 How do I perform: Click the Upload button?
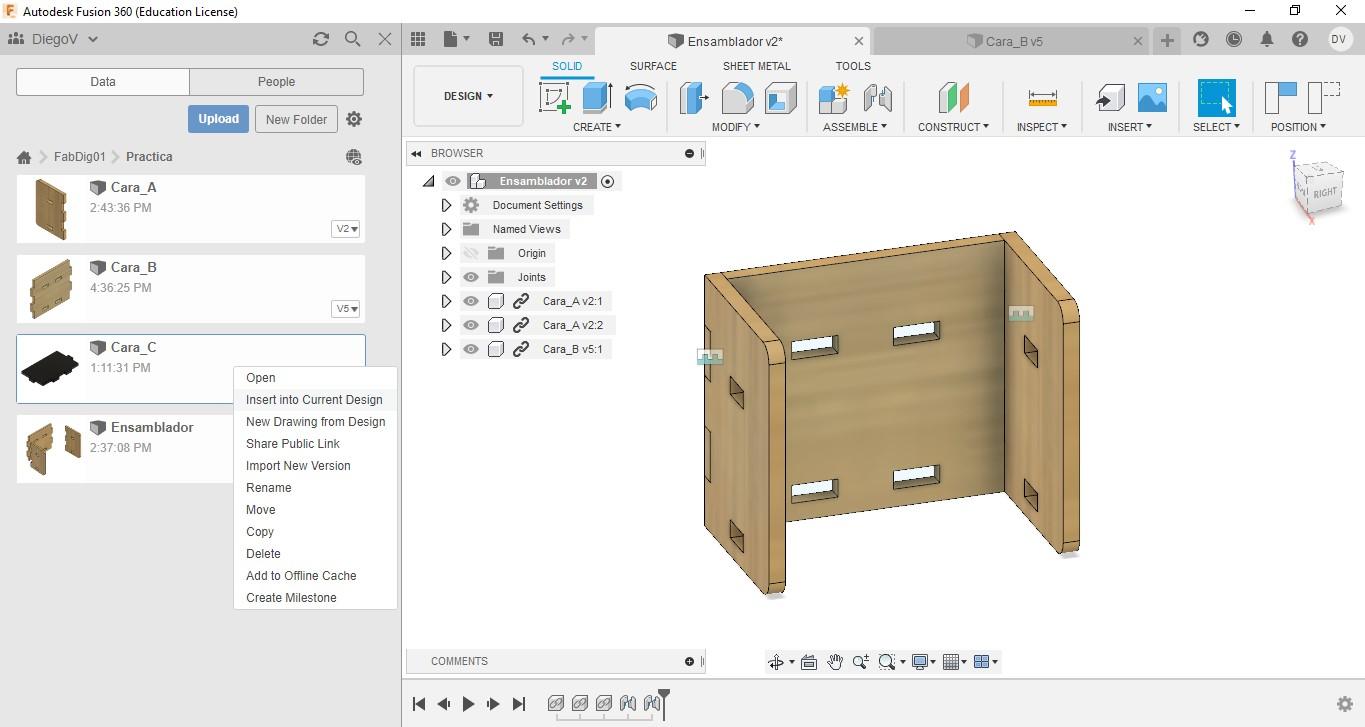218,119
